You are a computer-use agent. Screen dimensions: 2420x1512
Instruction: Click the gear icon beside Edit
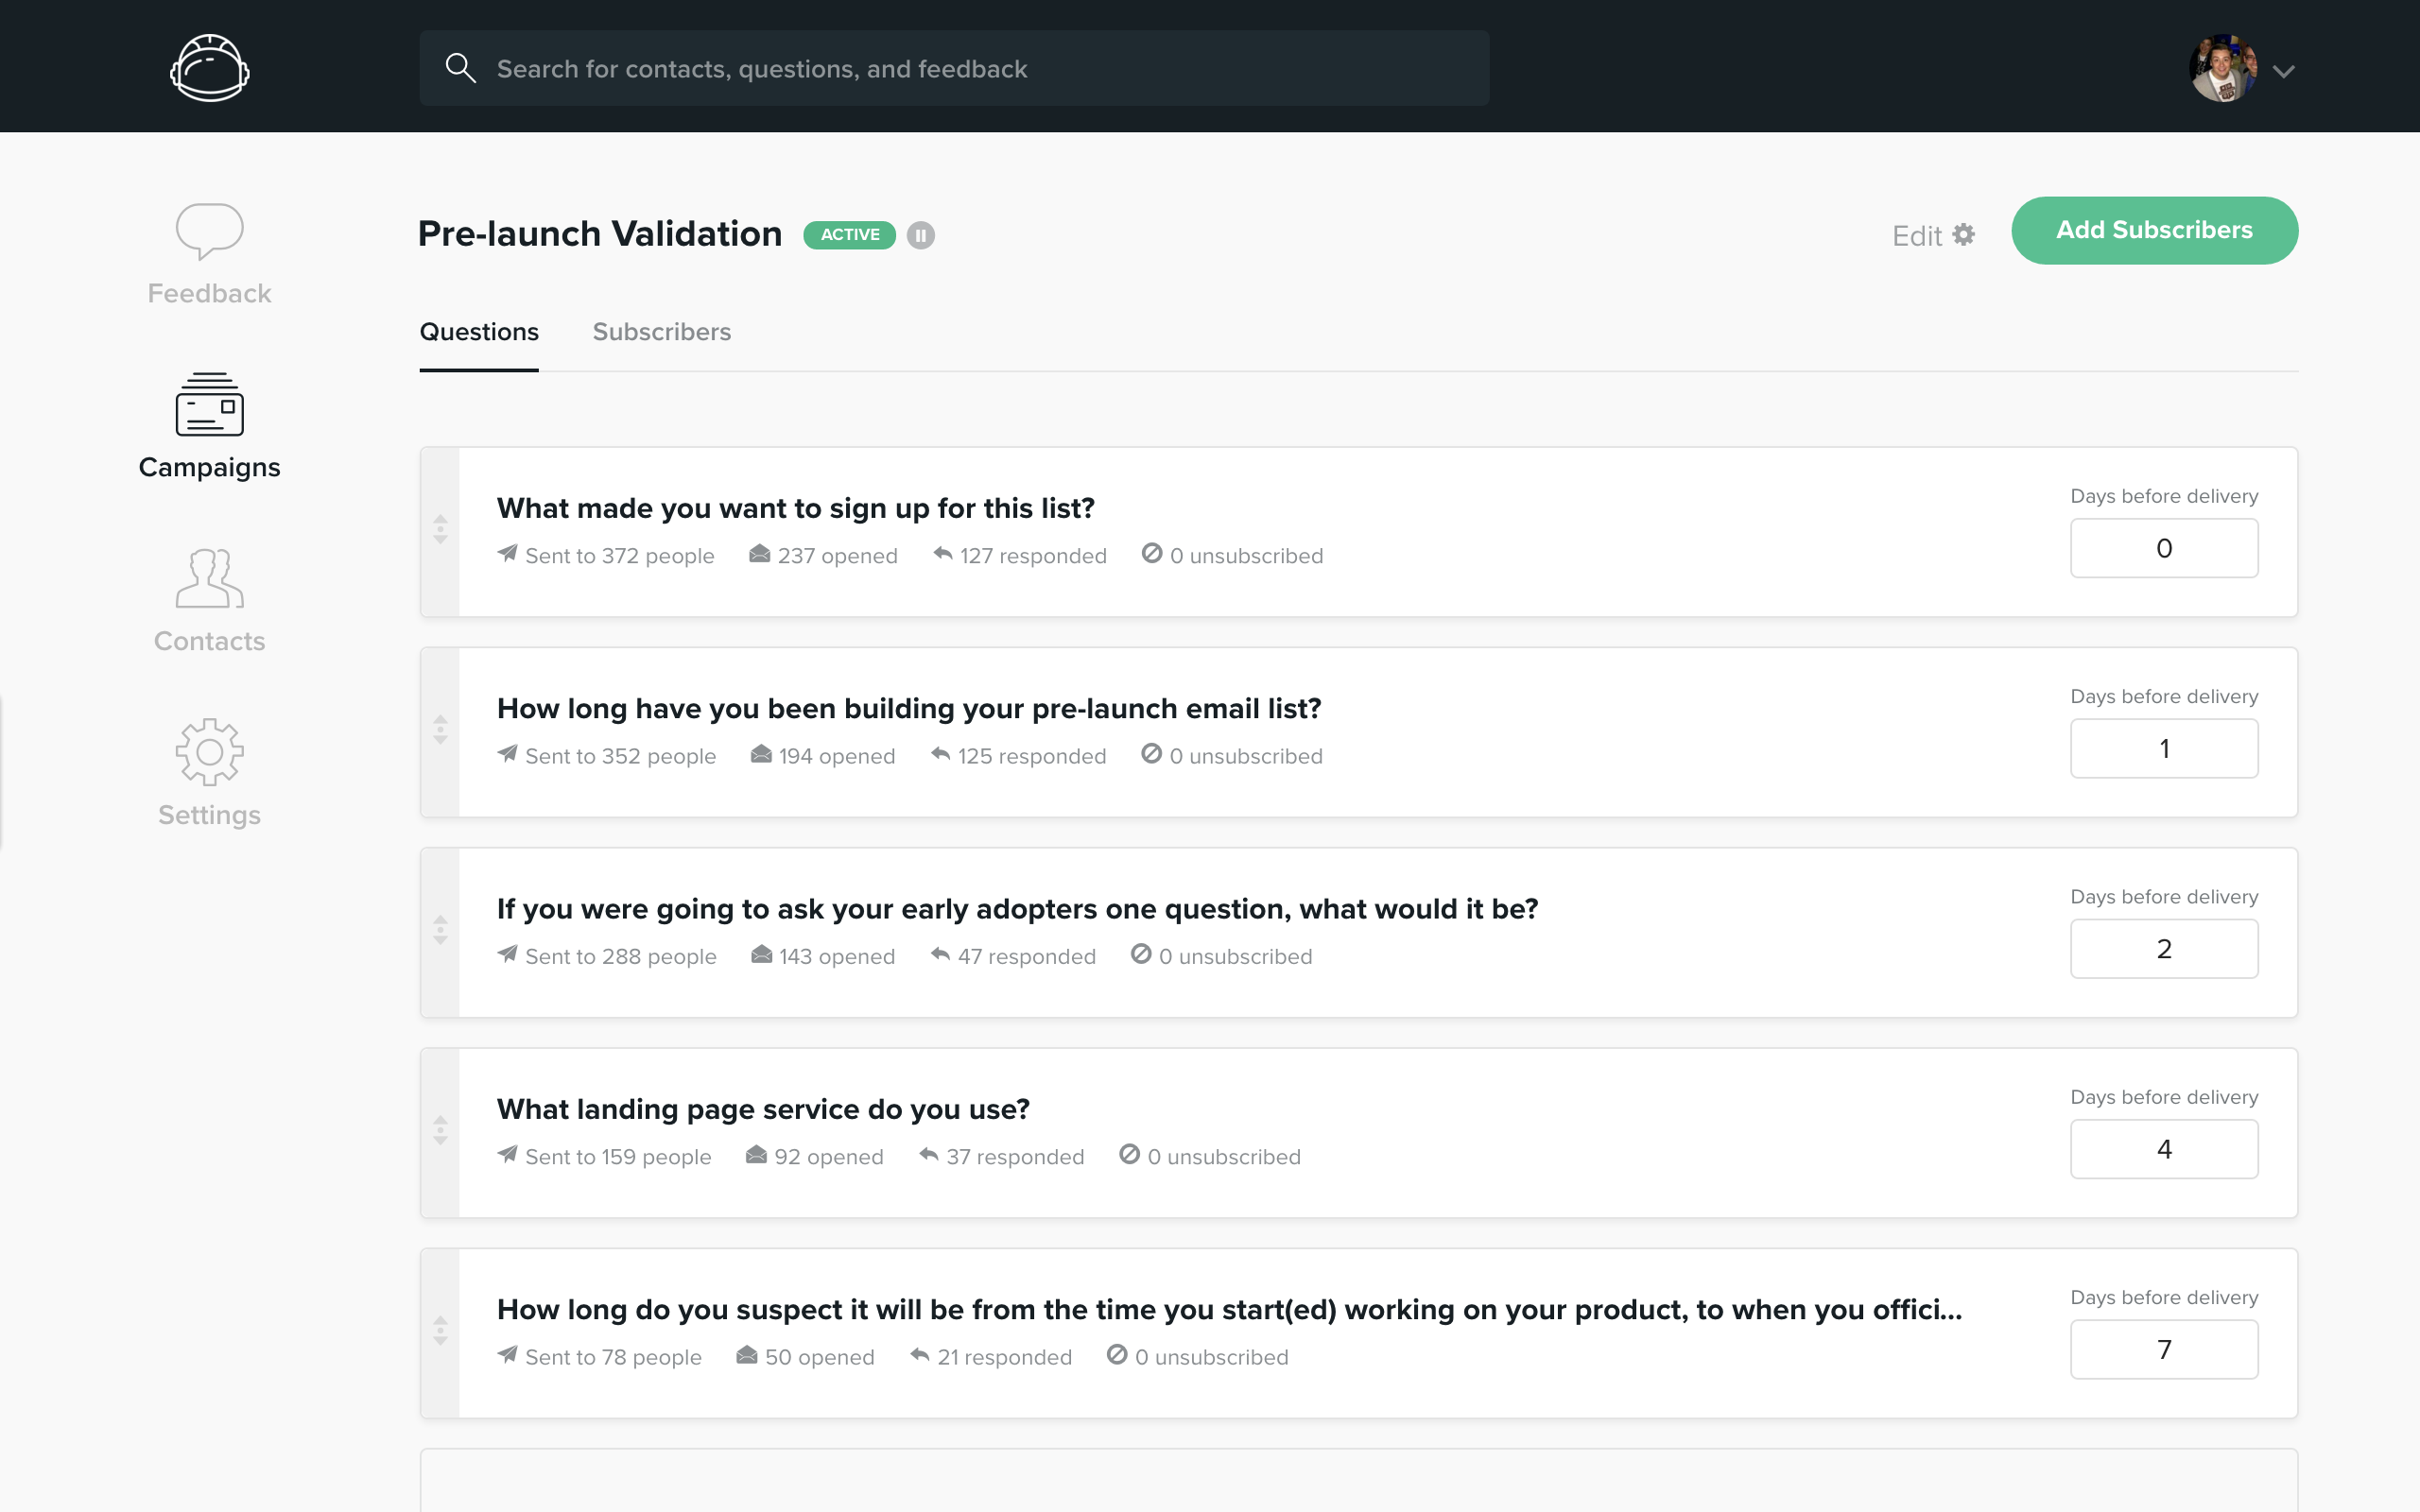(1964, 235)
